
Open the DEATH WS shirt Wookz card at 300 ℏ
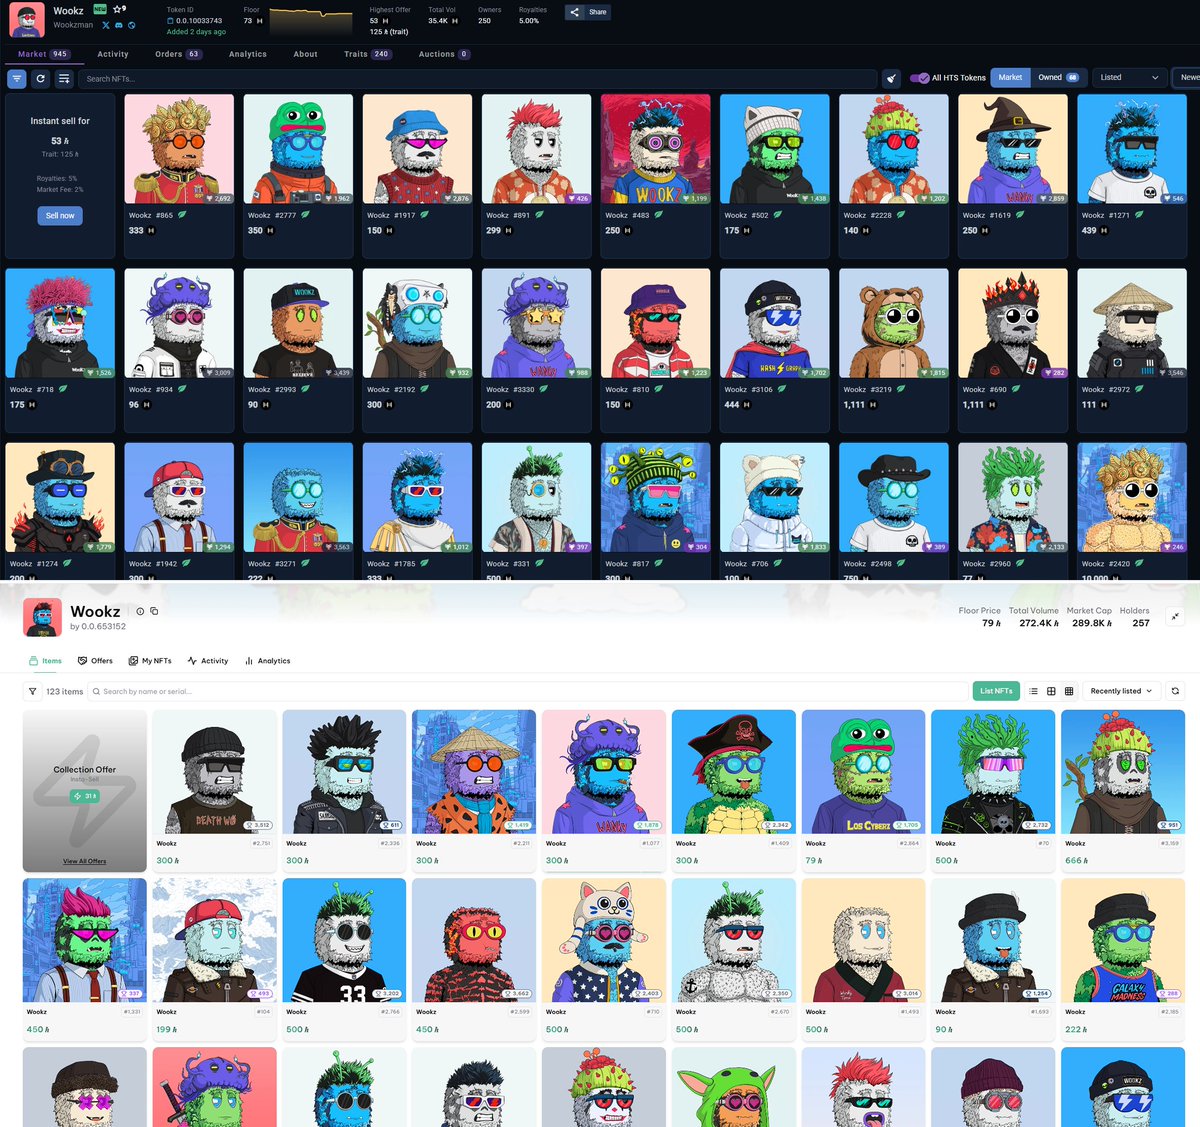point(214,772)
